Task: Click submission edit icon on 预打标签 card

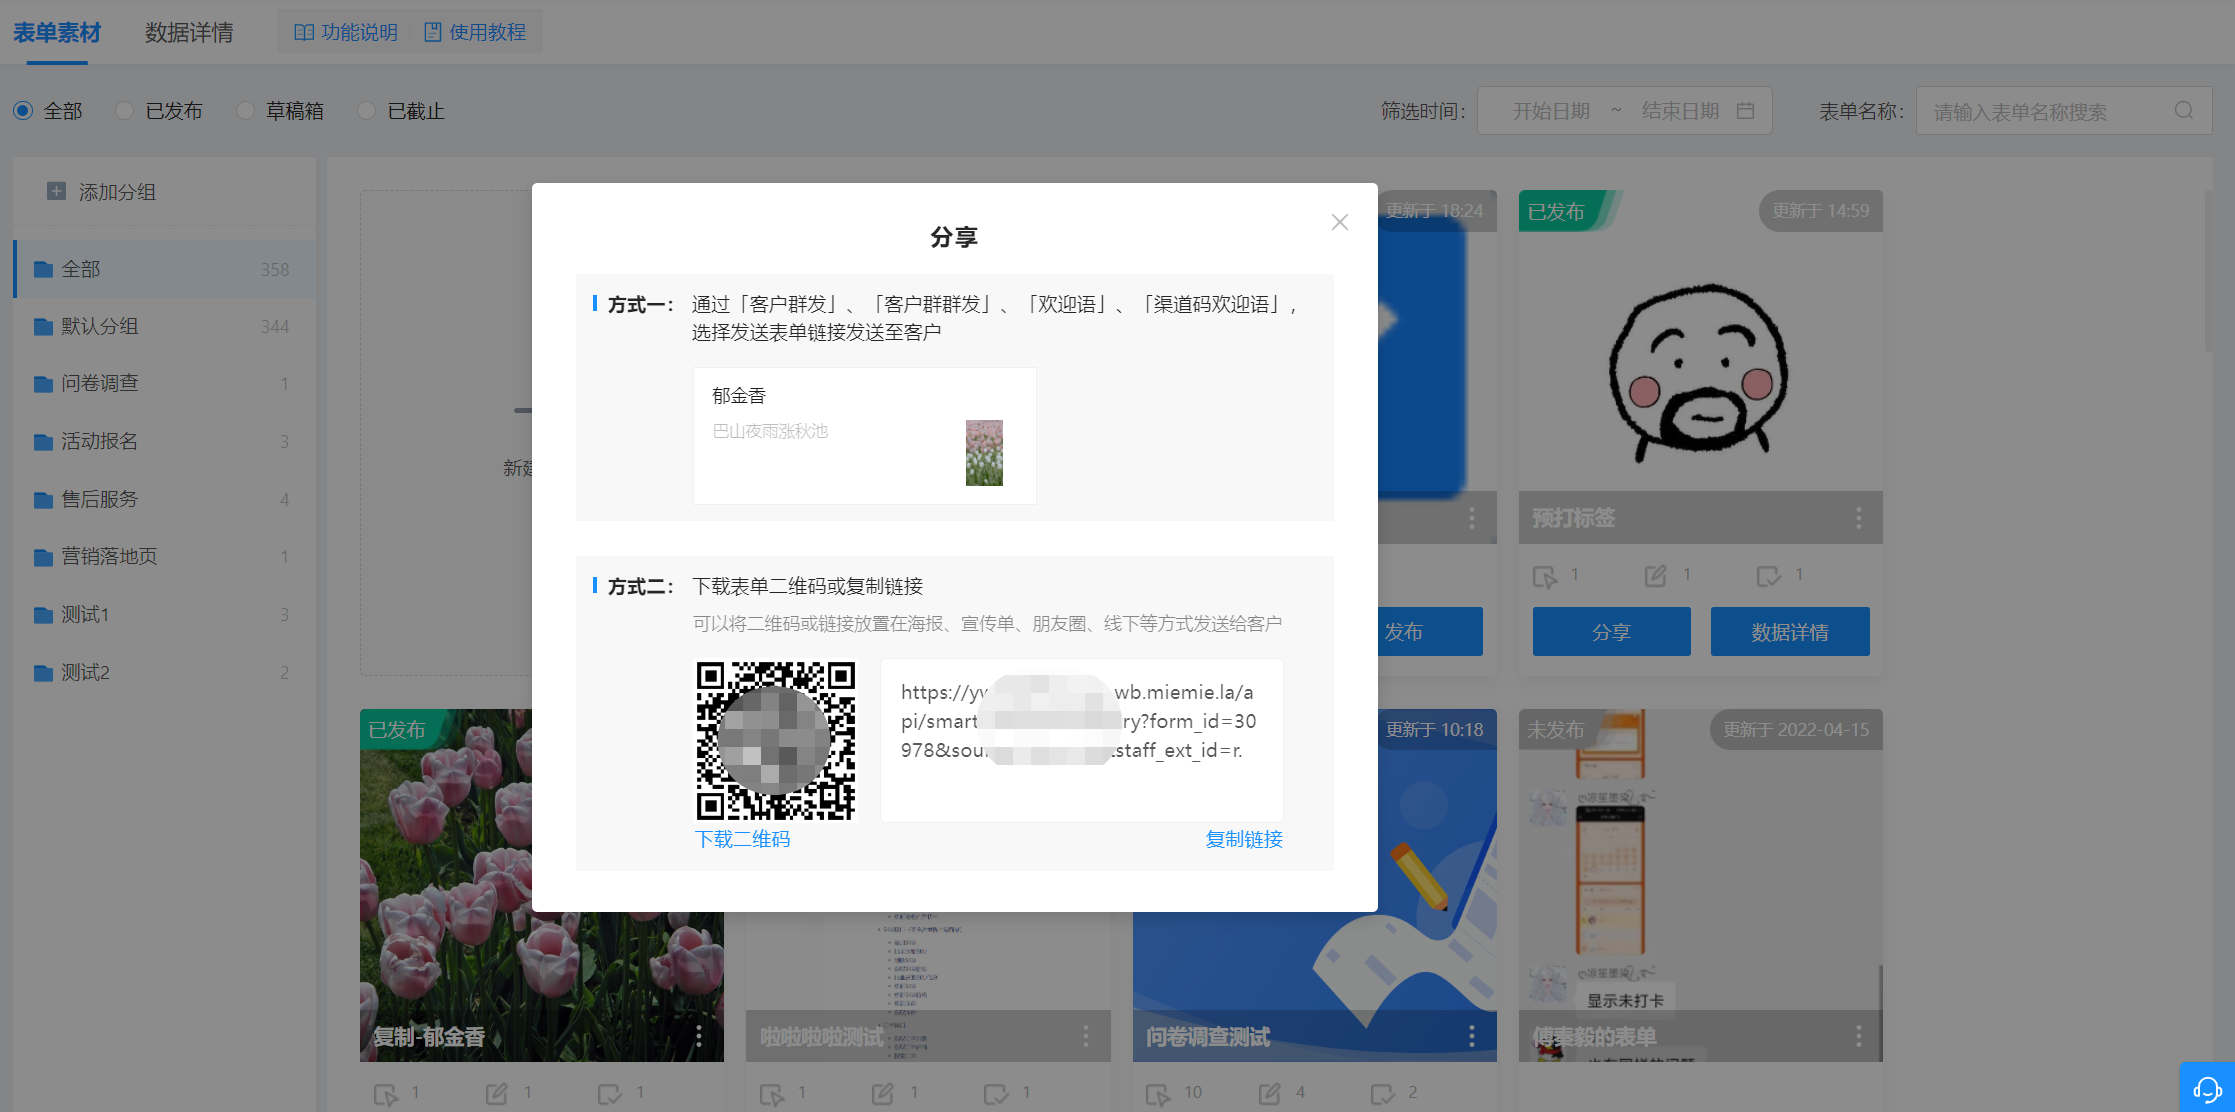Action: pos(1656,576)
